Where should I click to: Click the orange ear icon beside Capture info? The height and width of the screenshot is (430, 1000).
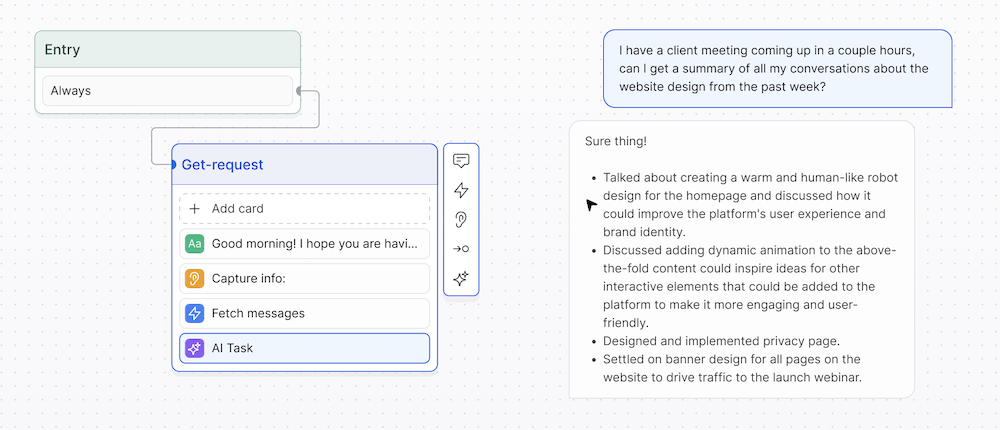point(195,278)
